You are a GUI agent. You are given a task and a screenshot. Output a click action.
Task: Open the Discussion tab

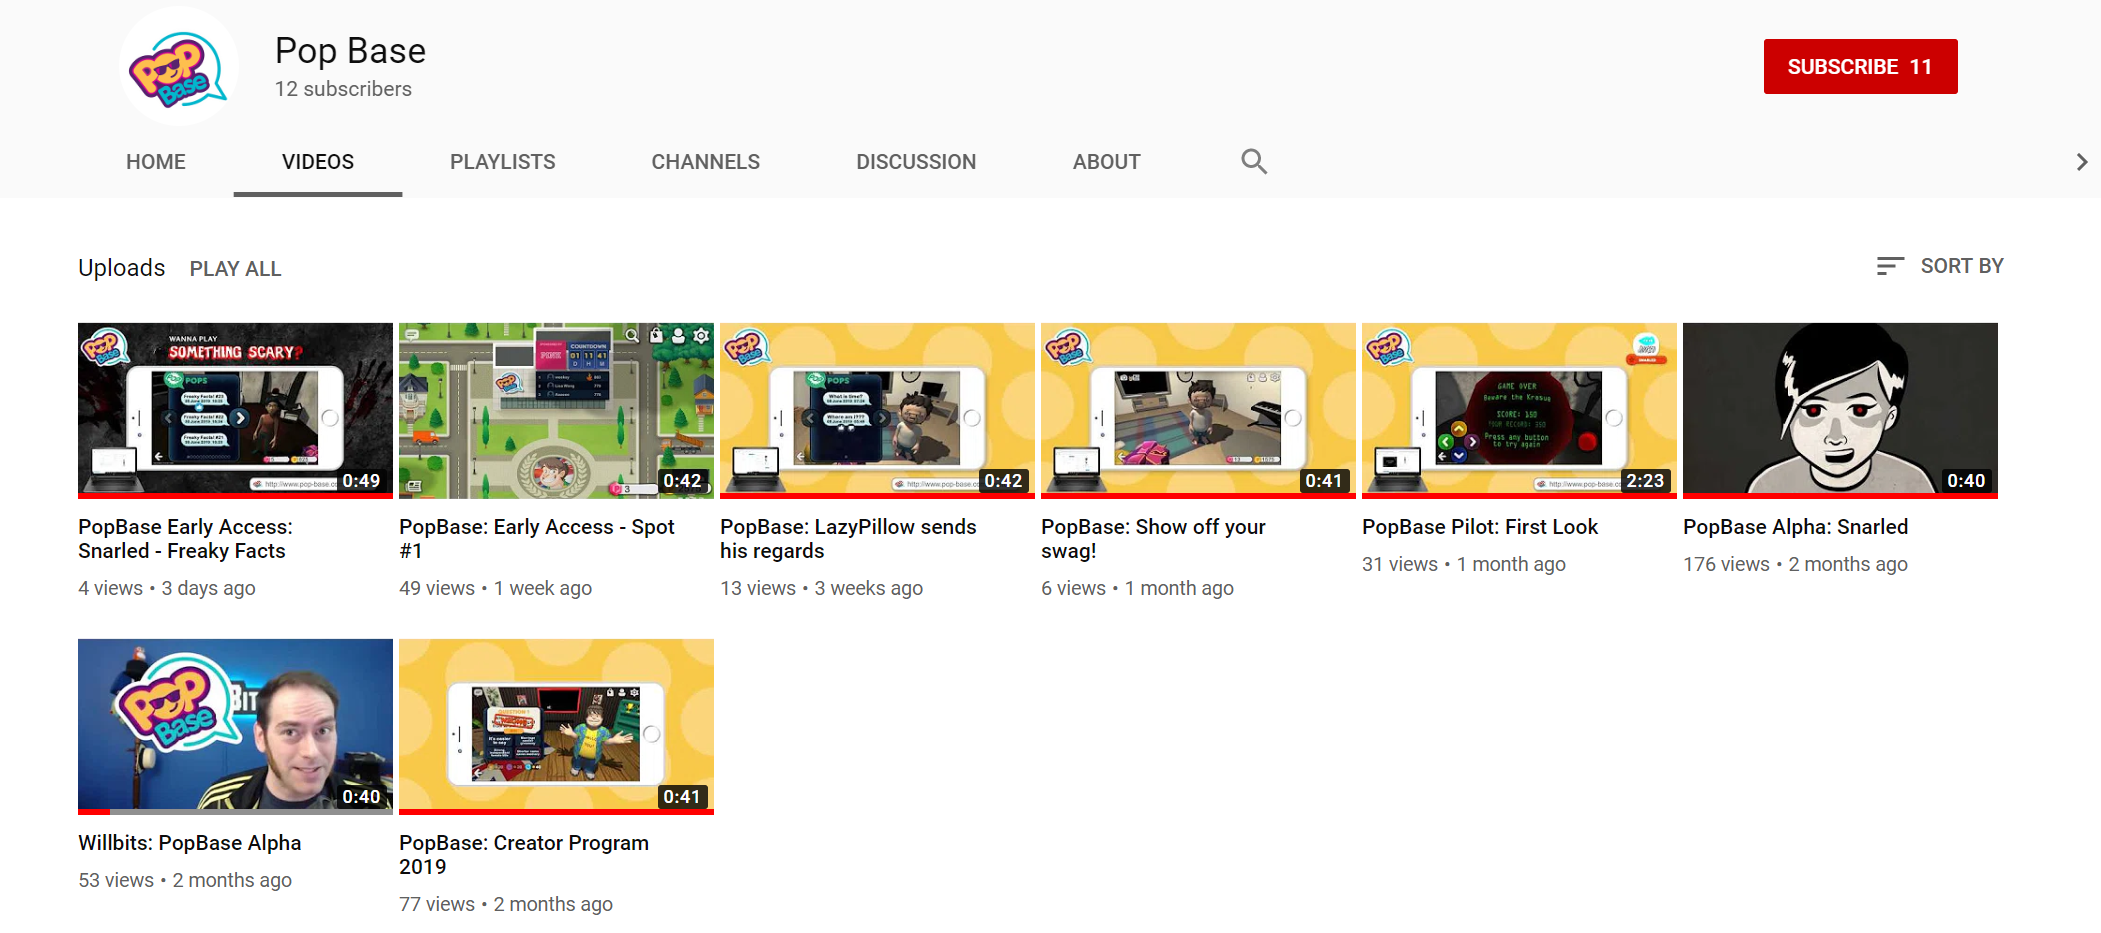pyautogui.click(x=916, y=162)
